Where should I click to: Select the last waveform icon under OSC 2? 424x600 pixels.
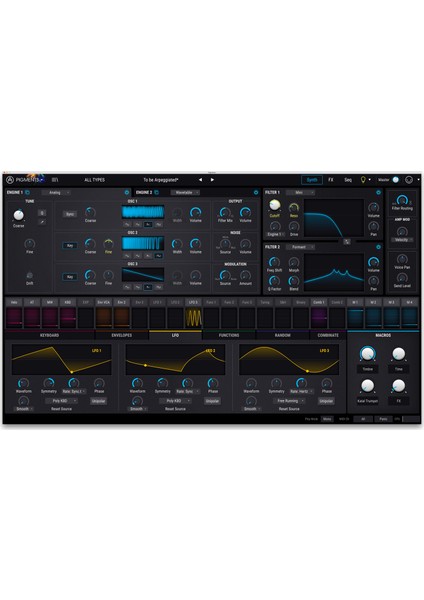coord(158,256)
